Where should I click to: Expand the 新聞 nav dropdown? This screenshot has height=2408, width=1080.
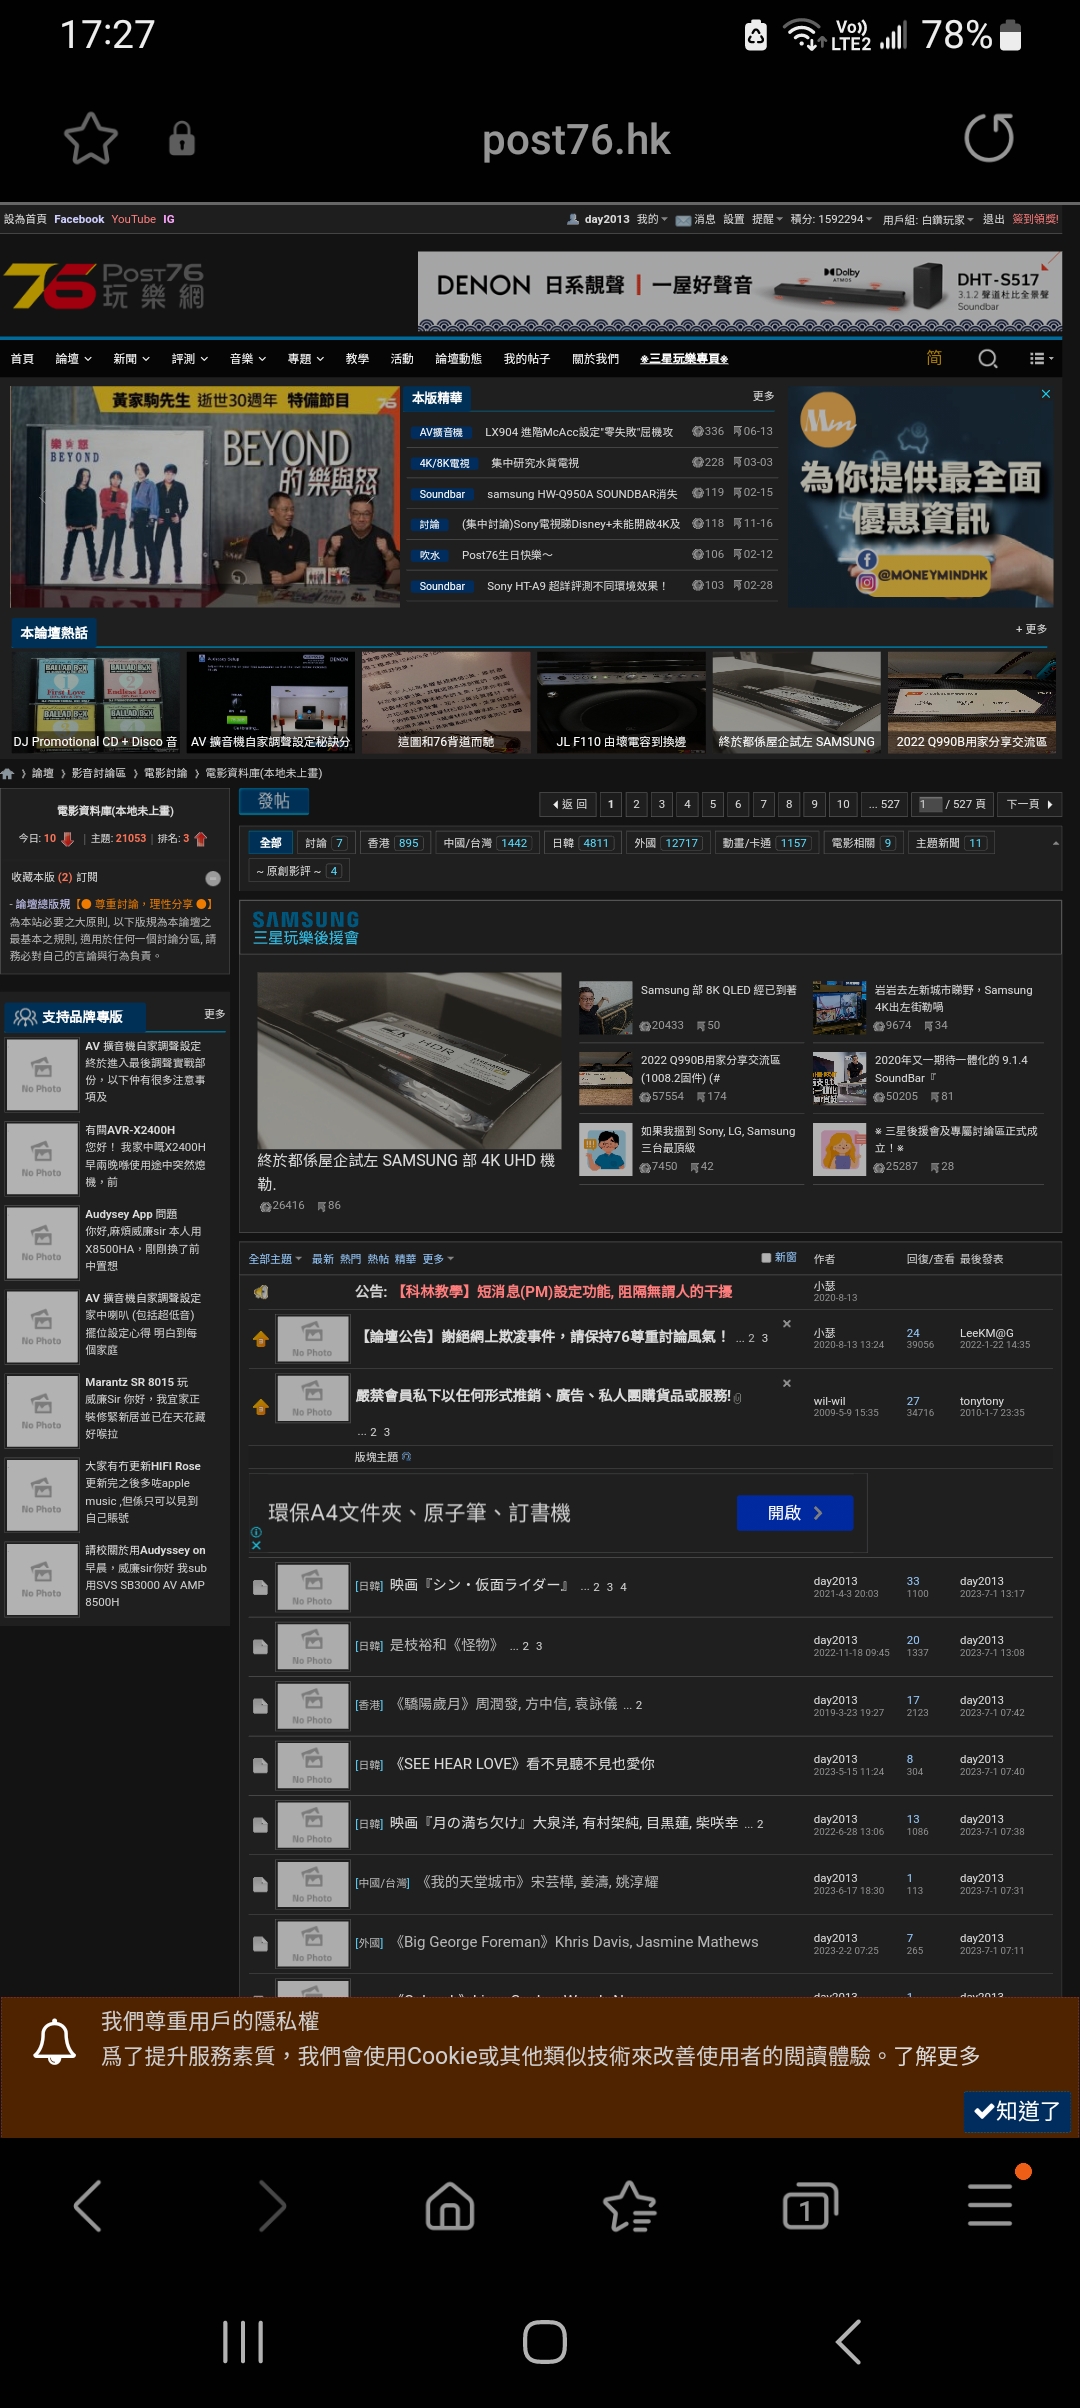coord(131,359)
